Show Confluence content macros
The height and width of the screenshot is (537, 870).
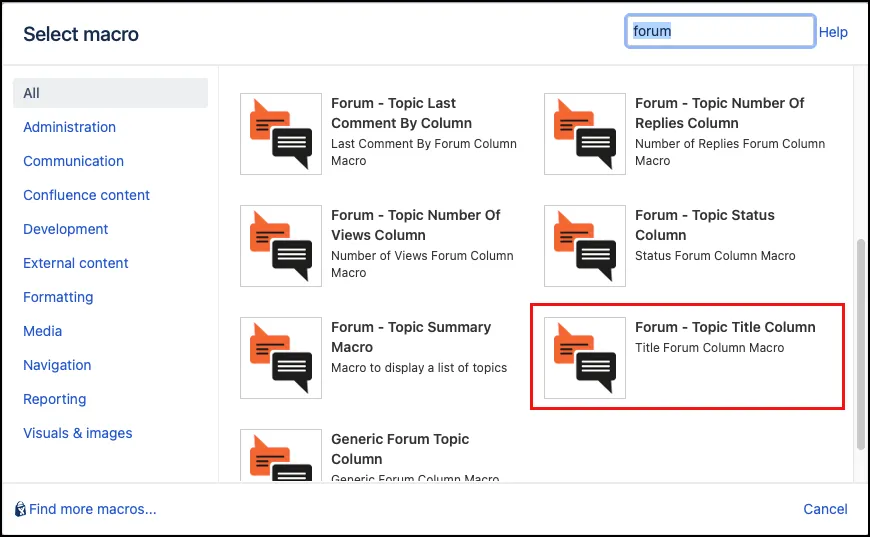point(87,195)
